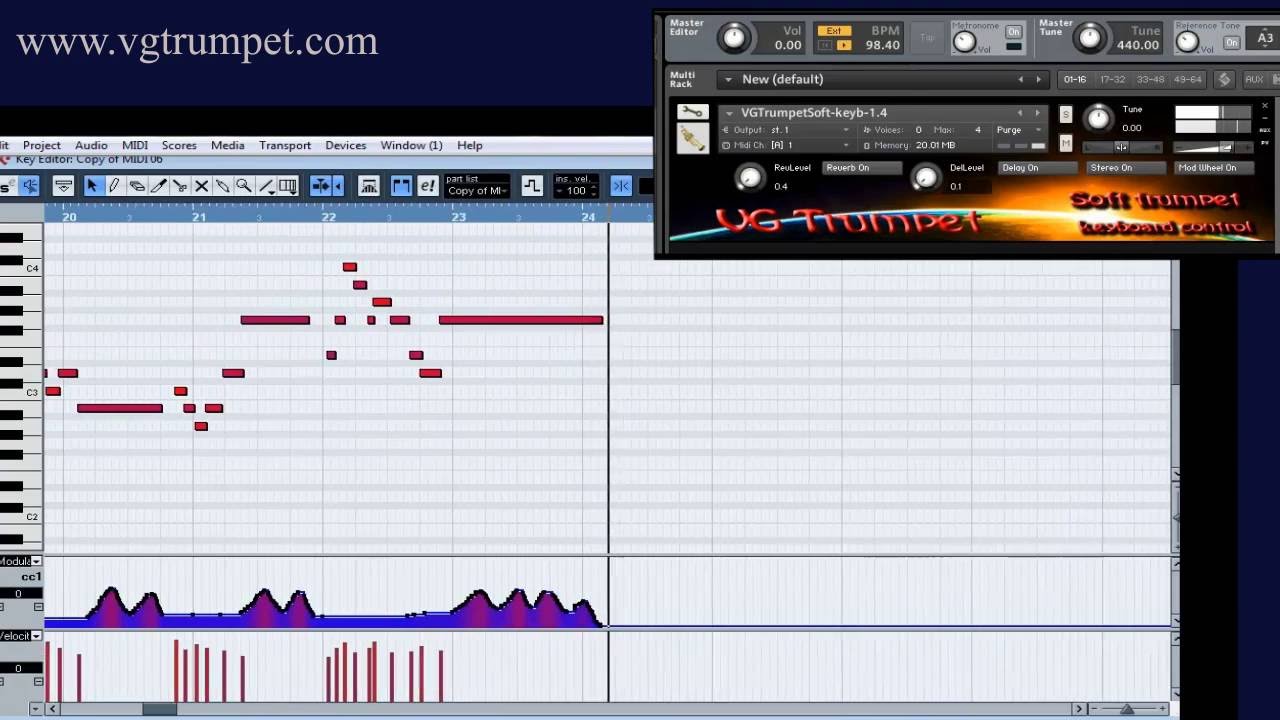
Task: Toggle the Solo Editor button
Action: coord(8,186)
